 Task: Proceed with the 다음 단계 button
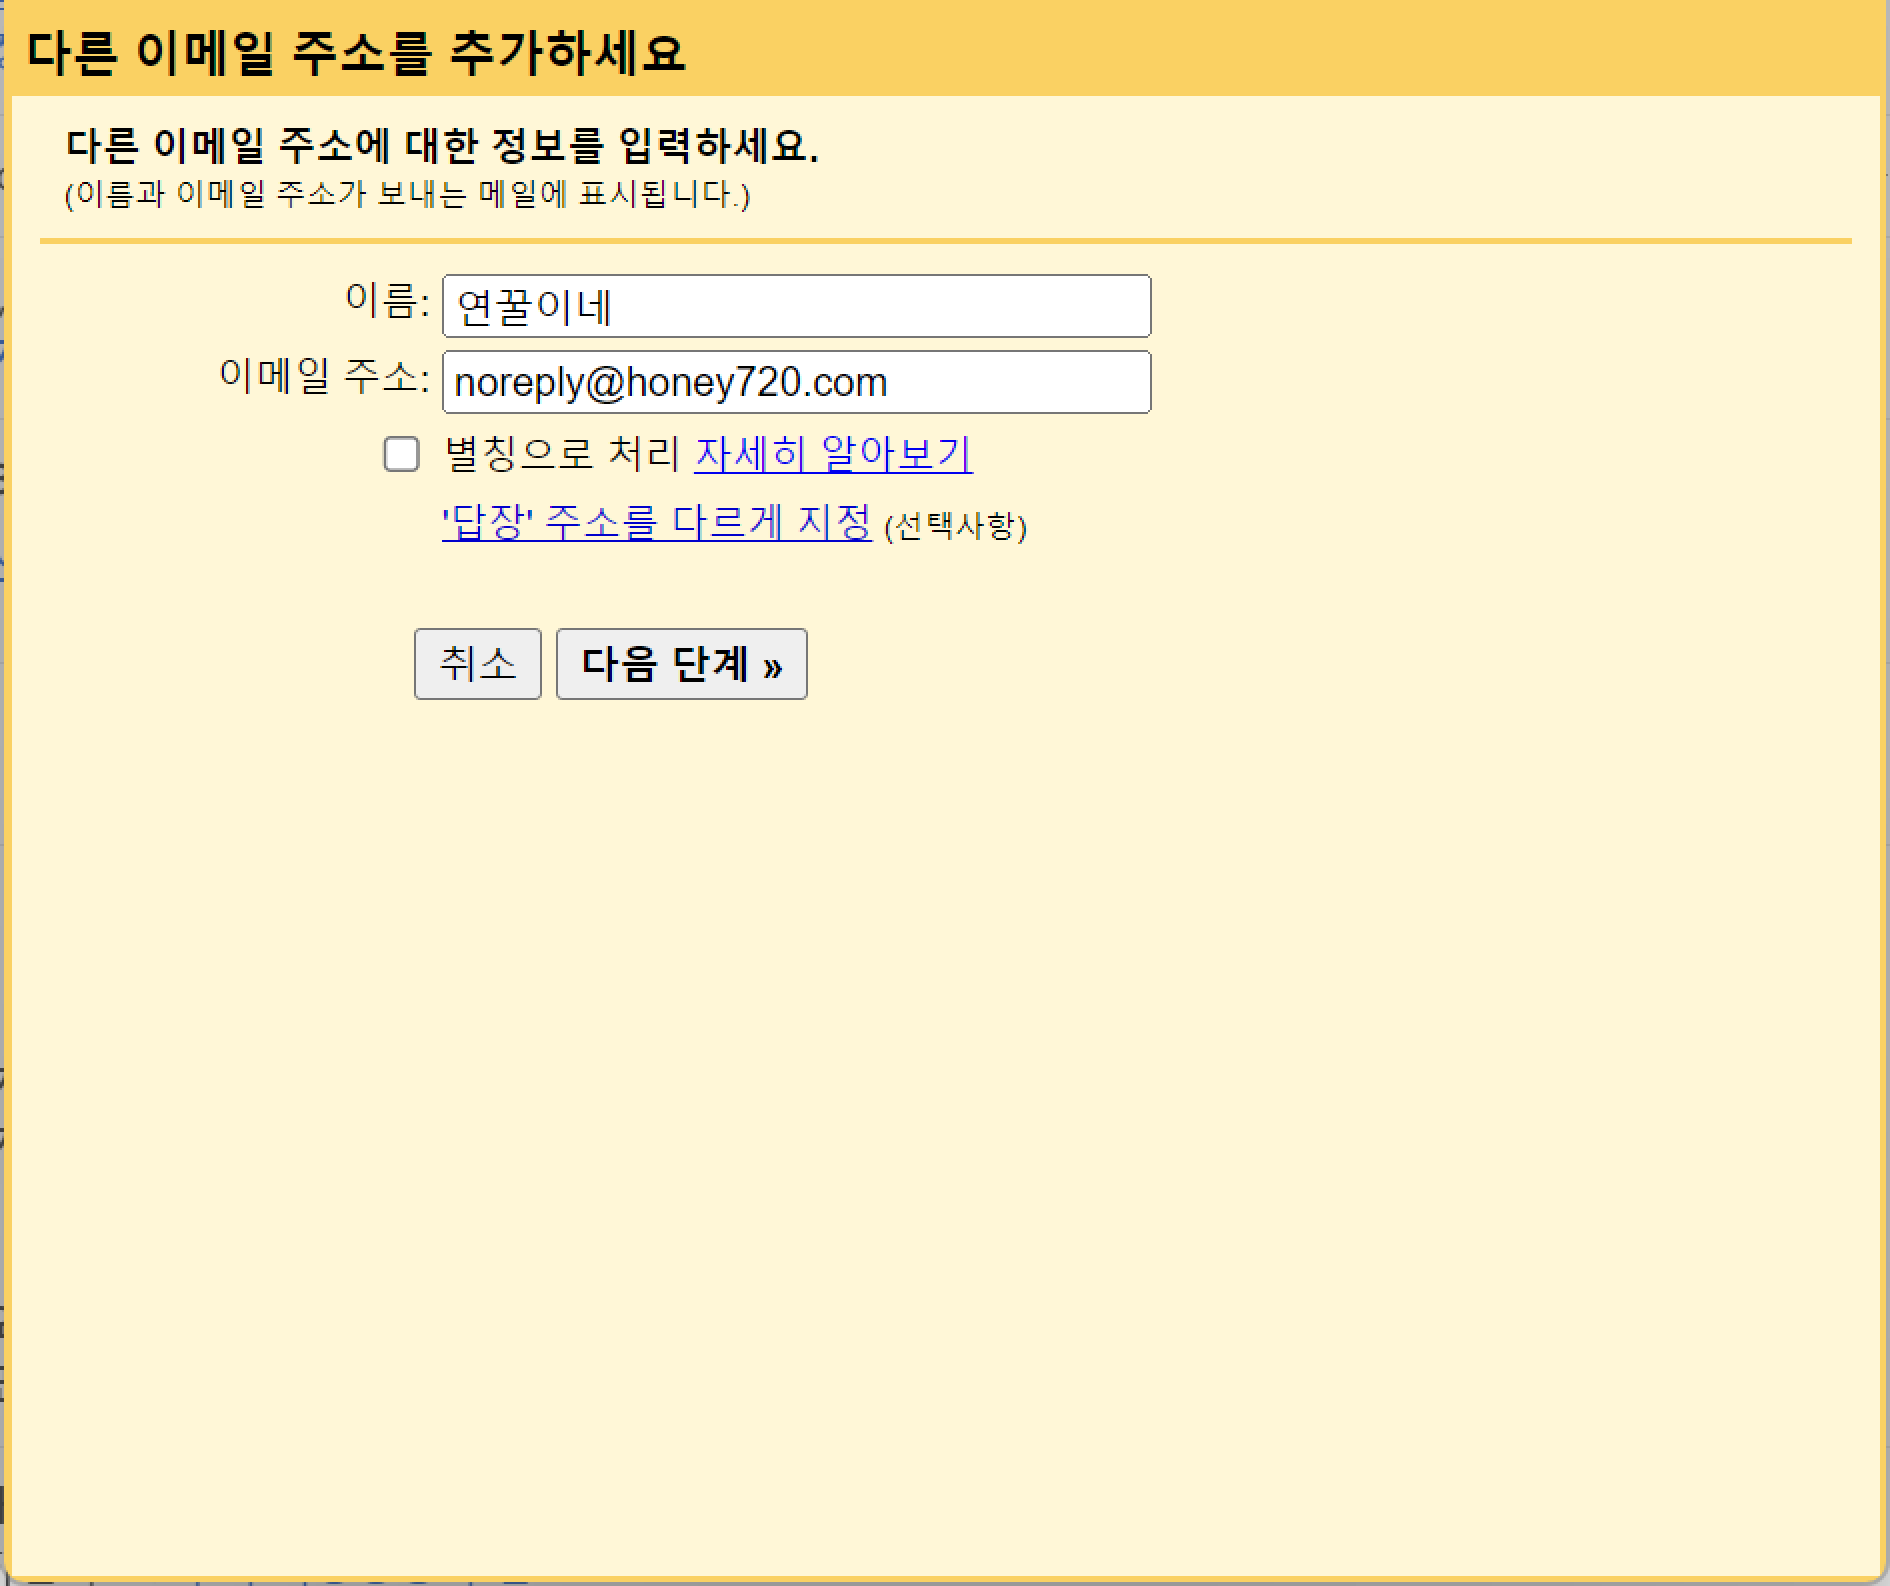[x=681, y=664]
